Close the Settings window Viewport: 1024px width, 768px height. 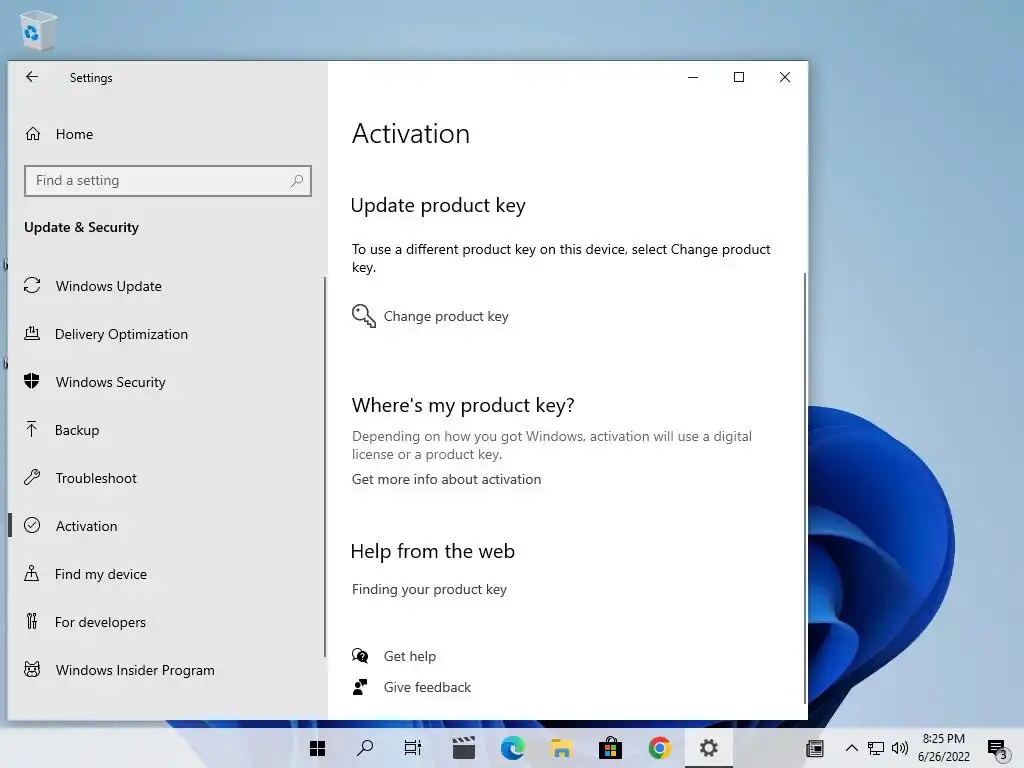coord(785,77)
